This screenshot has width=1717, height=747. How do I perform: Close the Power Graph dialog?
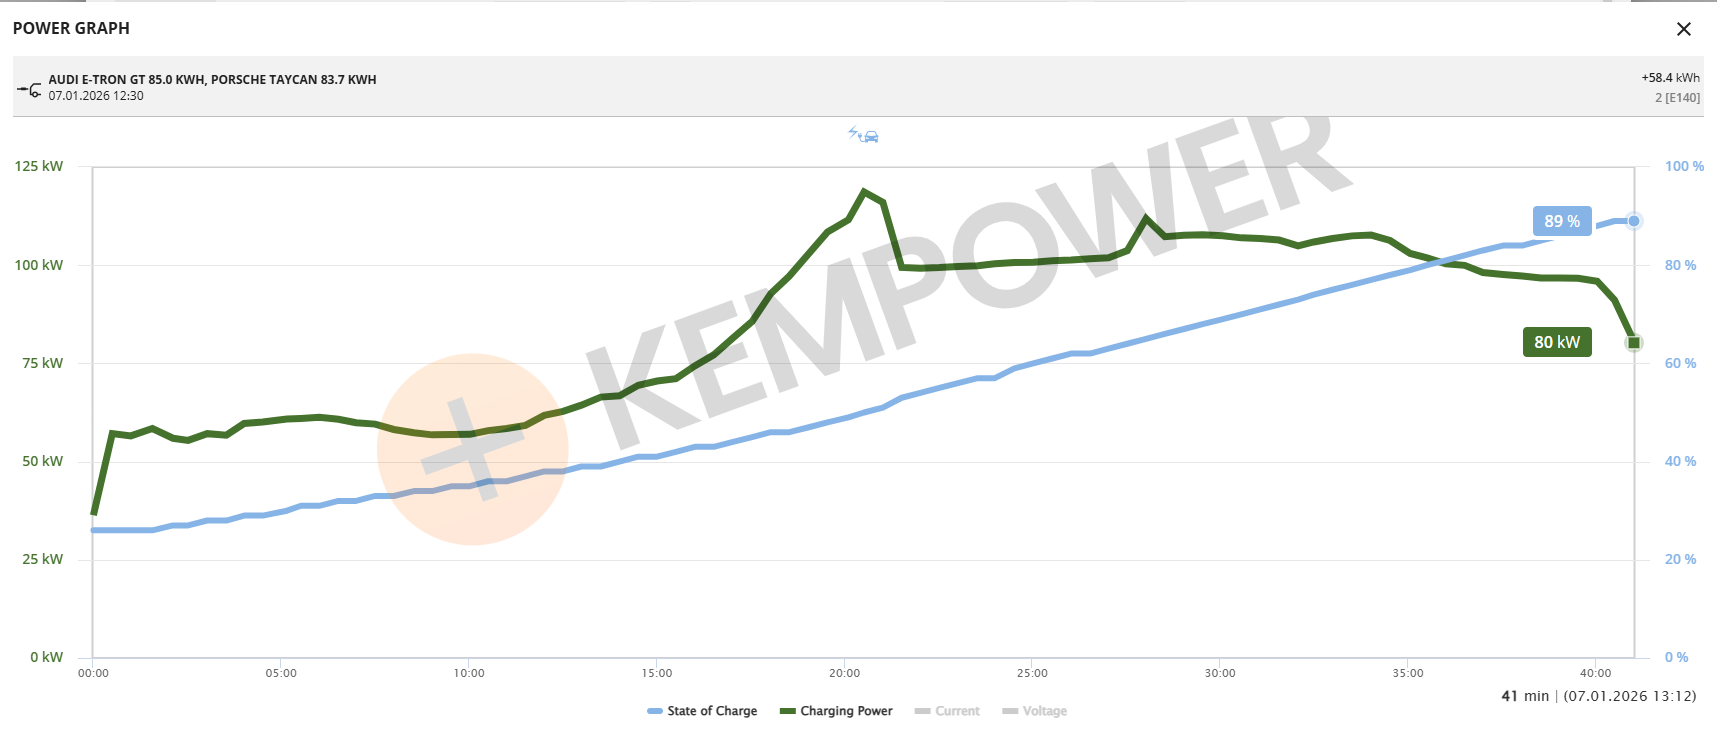coord(1683,29)
